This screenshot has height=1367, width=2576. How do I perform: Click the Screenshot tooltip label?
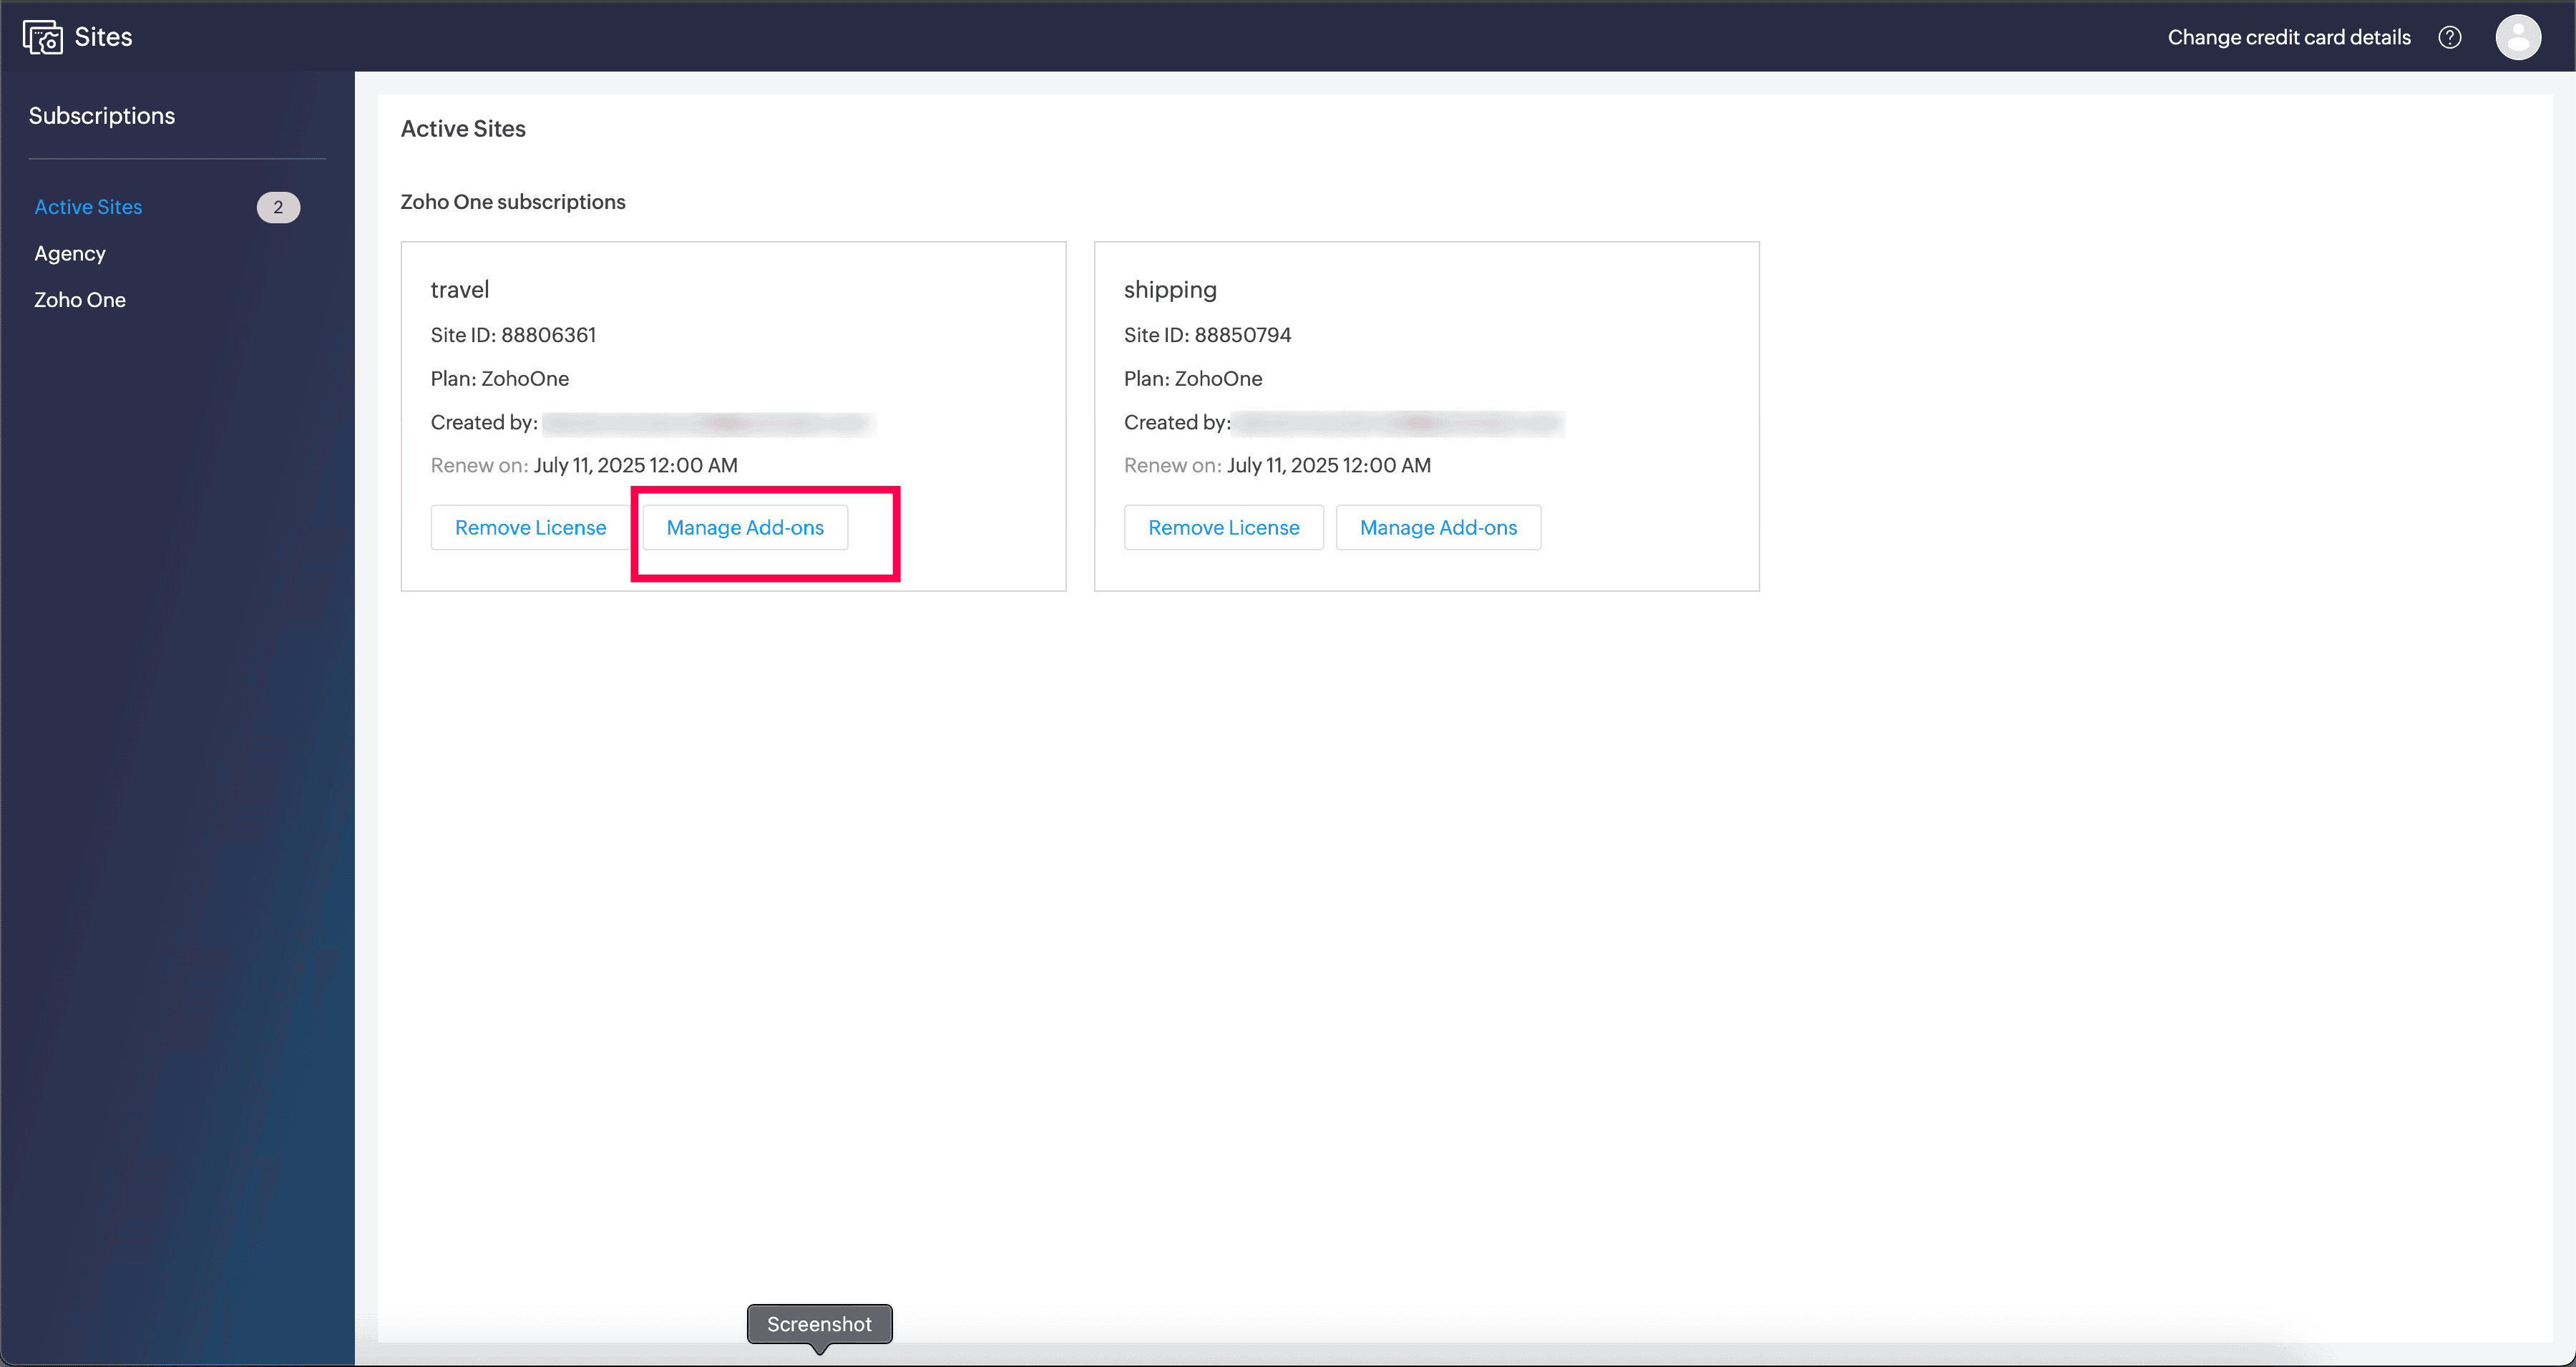coord(819,1324)
